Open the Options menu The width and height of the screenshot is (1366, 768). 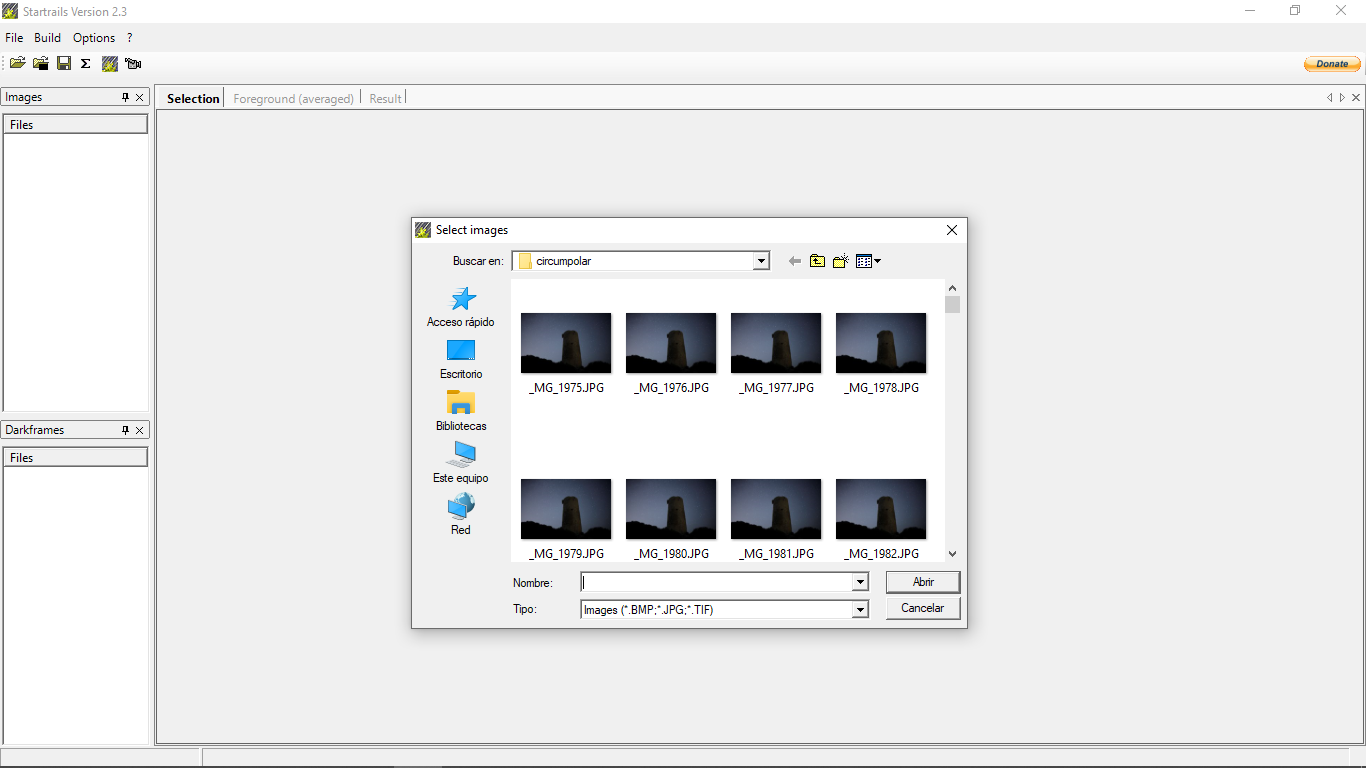pos(94,38)
